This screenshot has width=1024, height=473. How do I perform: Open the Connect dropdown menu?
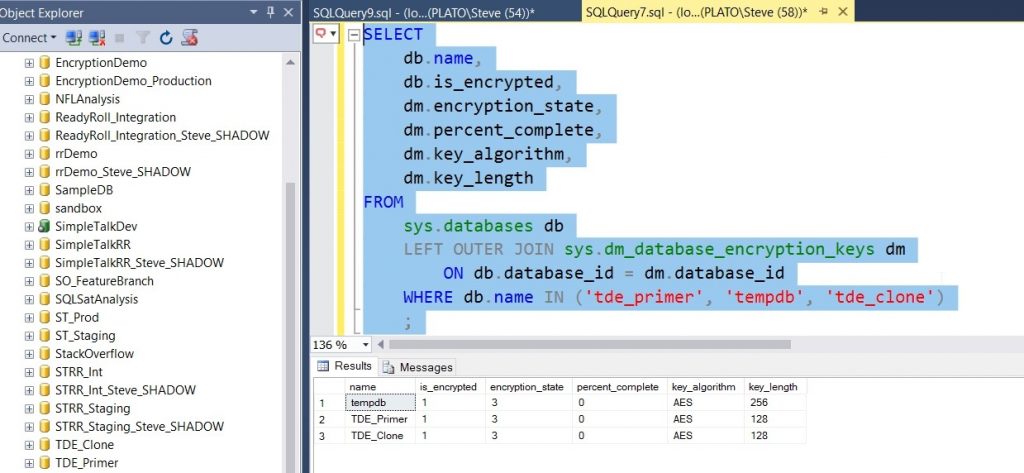[x=29, y=38]
